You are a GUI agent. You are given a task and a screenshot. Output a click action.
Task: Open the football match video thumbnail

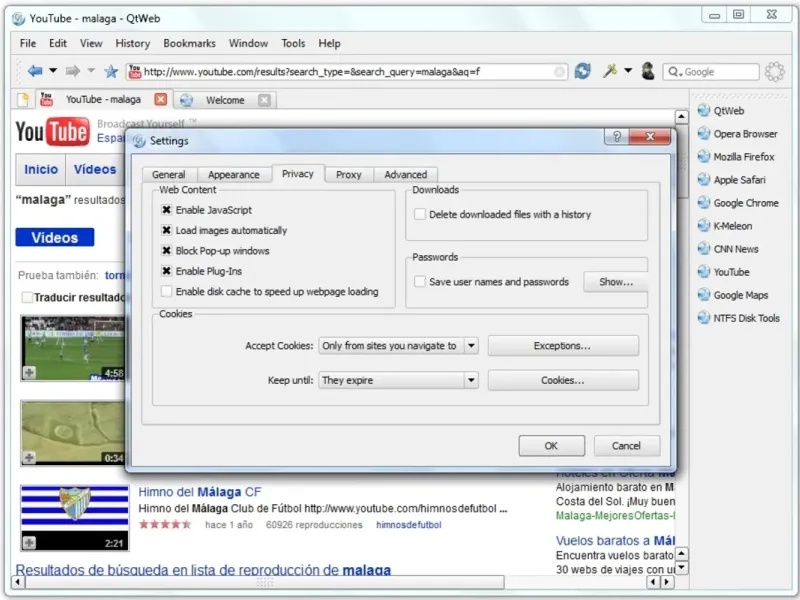pos(72,348)
